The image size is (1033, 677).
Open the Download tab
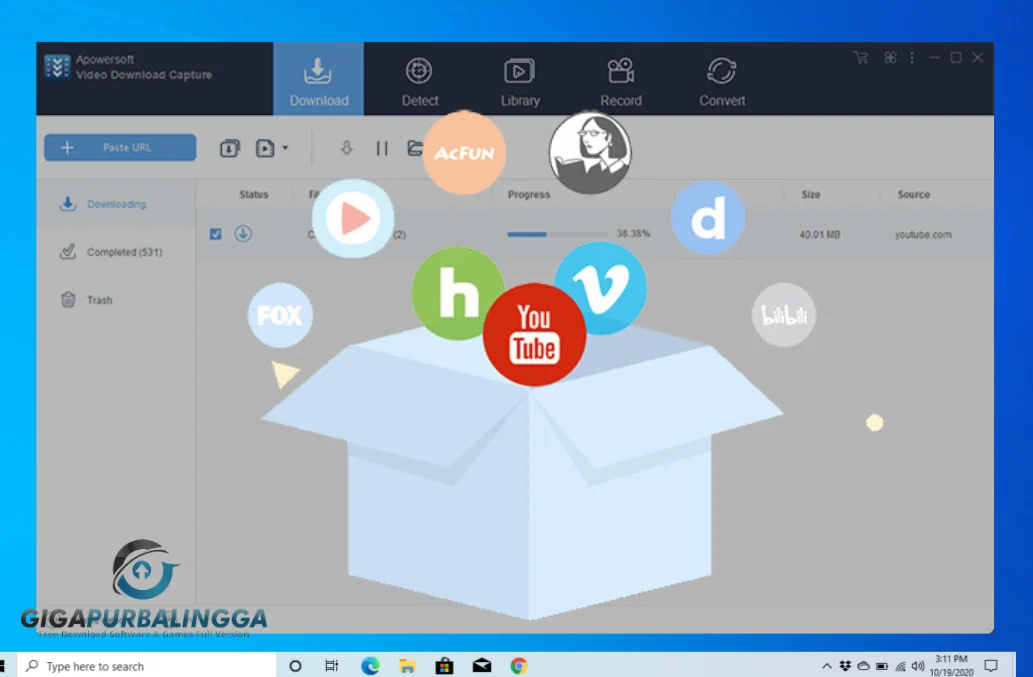coord(319,80)
